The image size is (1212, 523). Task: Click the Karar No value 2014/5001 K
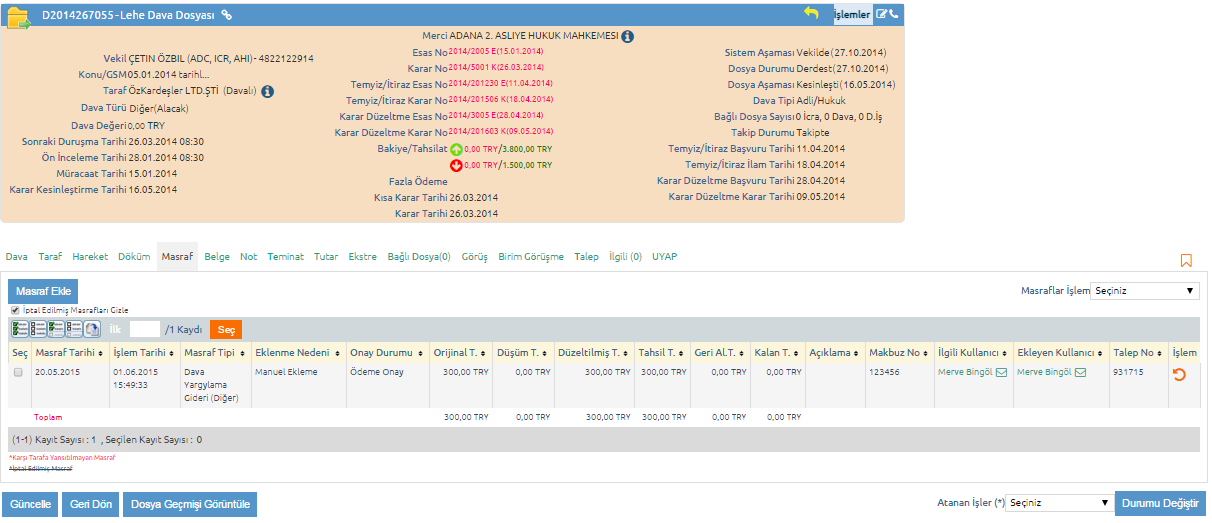coord(495,67)
